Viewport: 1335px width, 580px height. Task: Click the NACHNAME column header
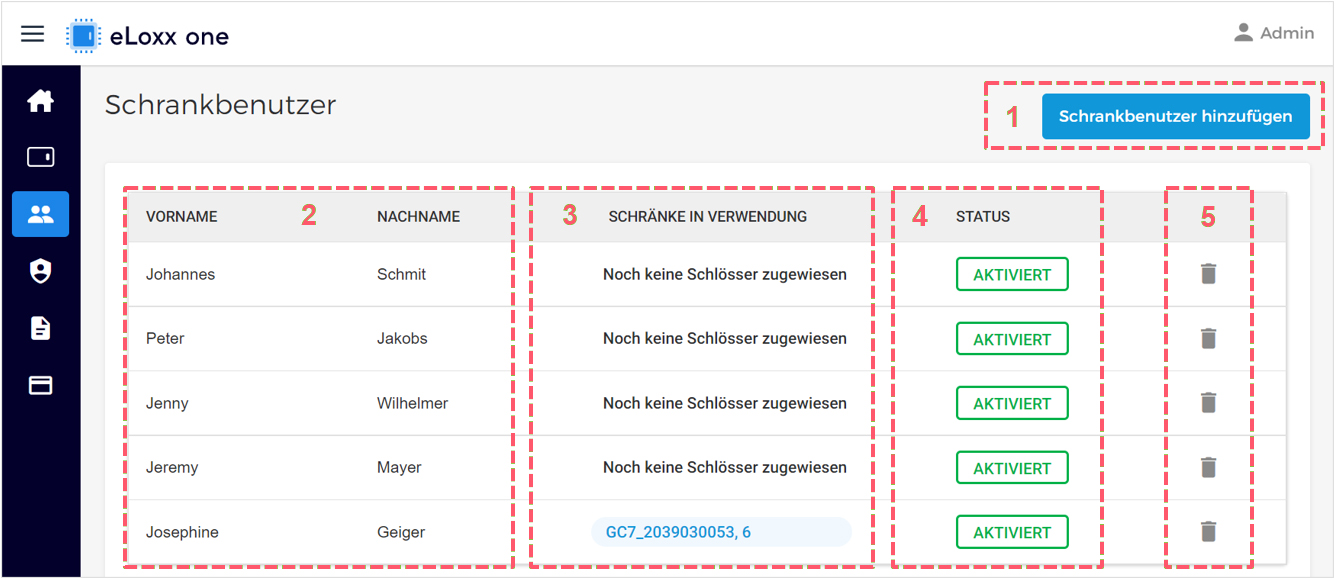pyautogui.click(x=418, y=216)
